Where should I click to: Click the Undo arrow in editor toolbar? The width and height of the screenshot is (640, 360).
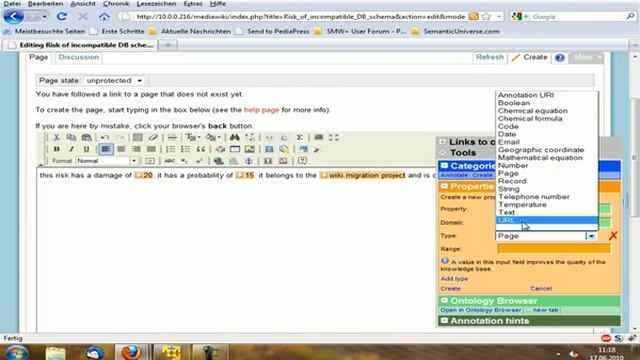[x=105, y=138]
